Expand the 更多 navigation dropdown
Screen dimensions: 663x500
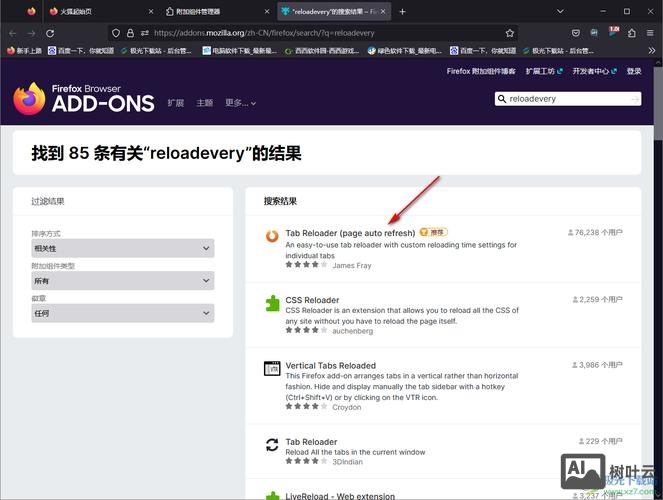coord(241,103)
